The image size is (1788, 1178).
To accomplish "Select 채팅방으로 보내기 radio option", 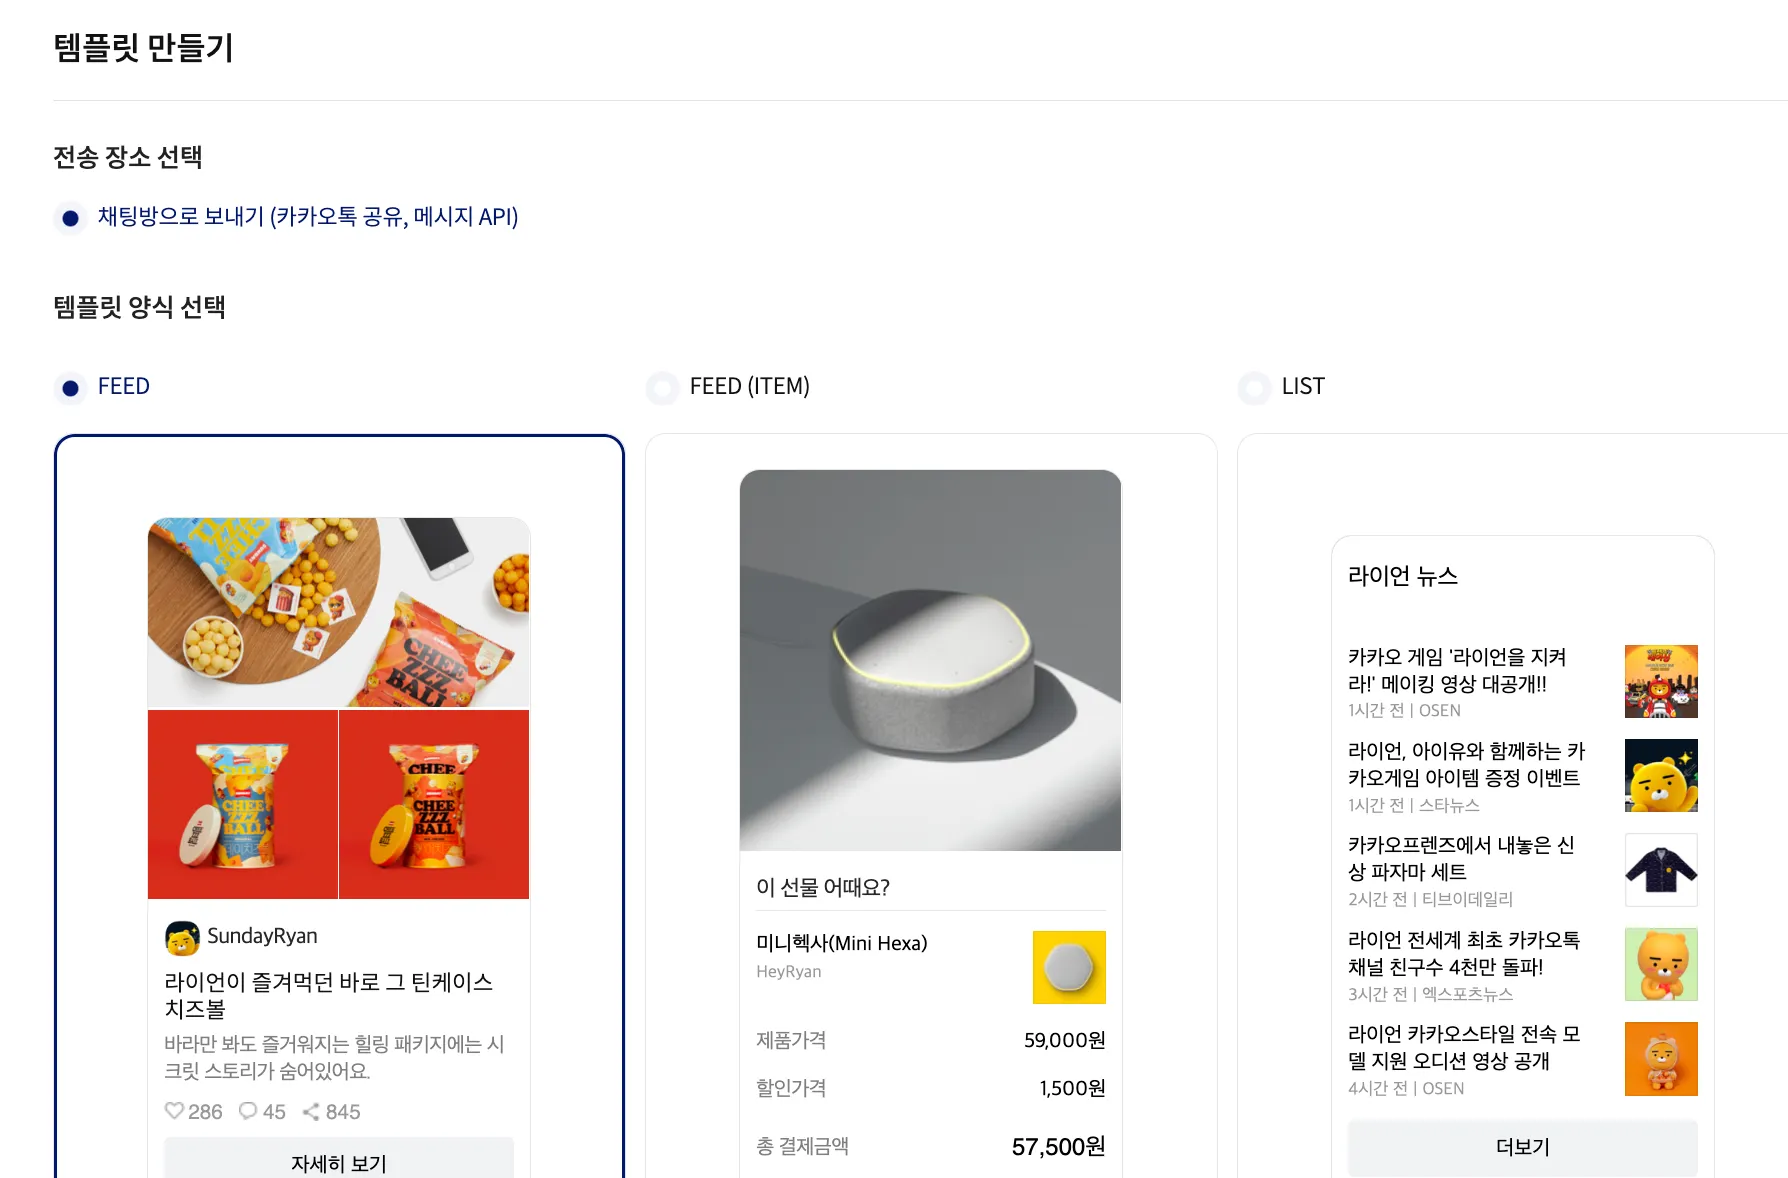I will (x=70, y=217).
